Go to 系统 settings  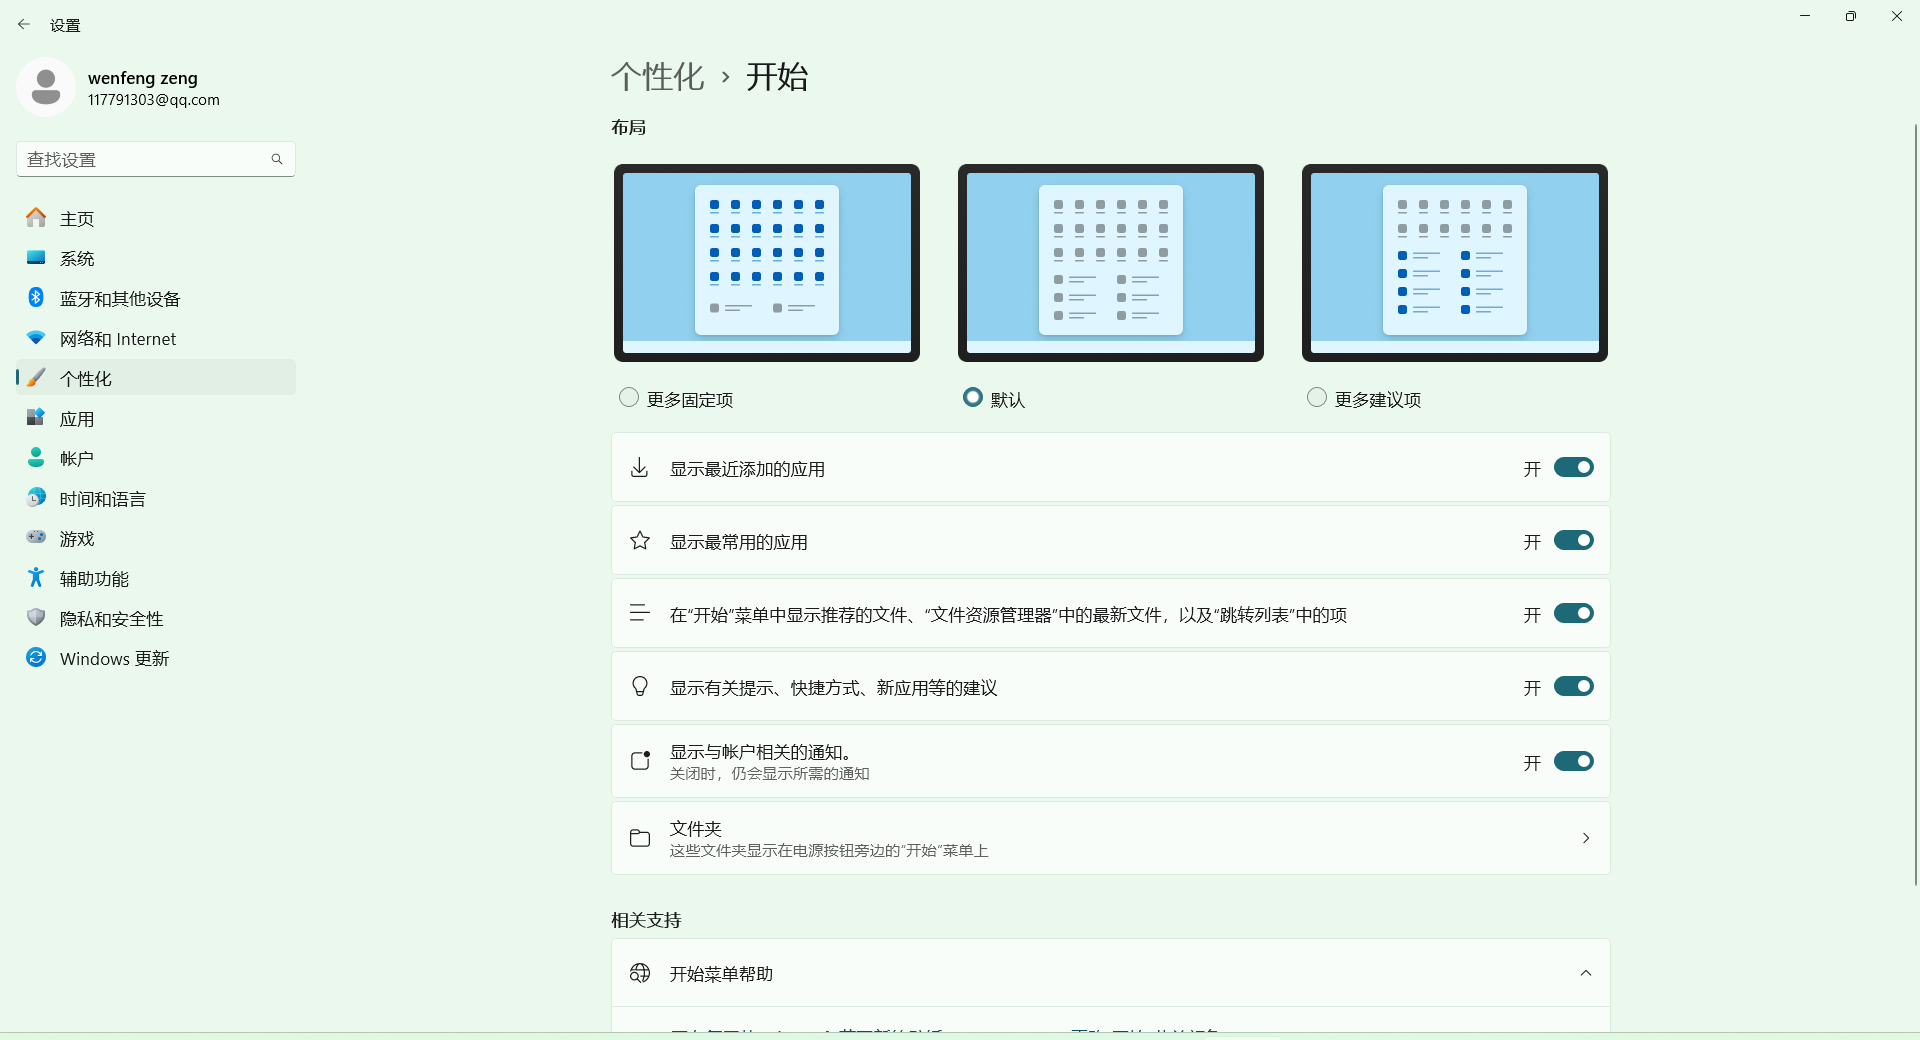[x=156, y=258]
